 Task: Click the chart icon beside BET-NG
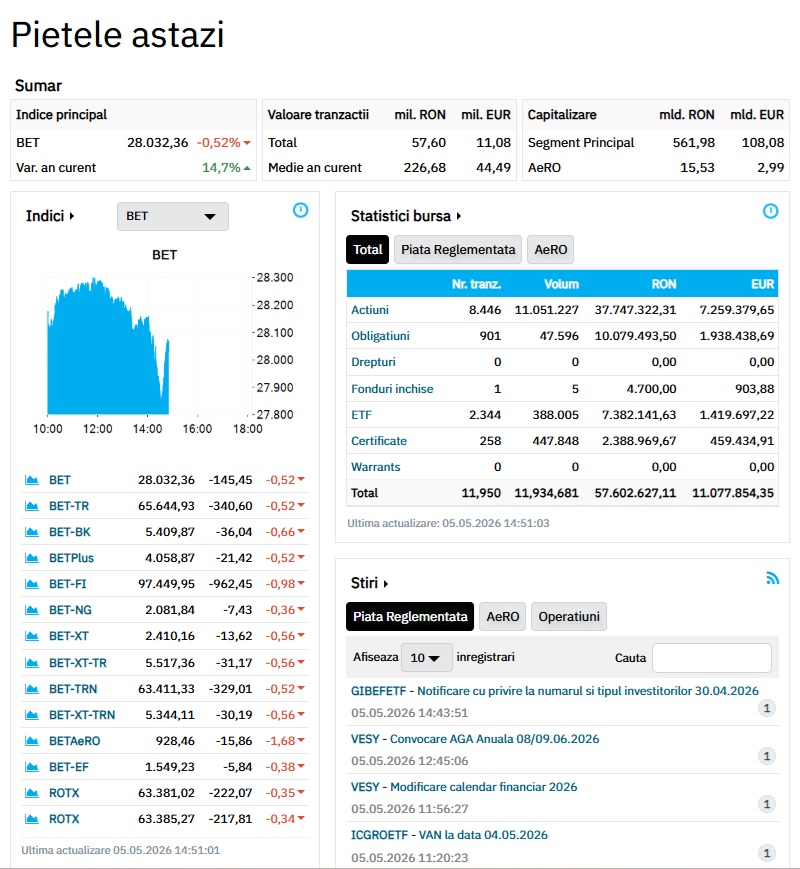point(32,610)
